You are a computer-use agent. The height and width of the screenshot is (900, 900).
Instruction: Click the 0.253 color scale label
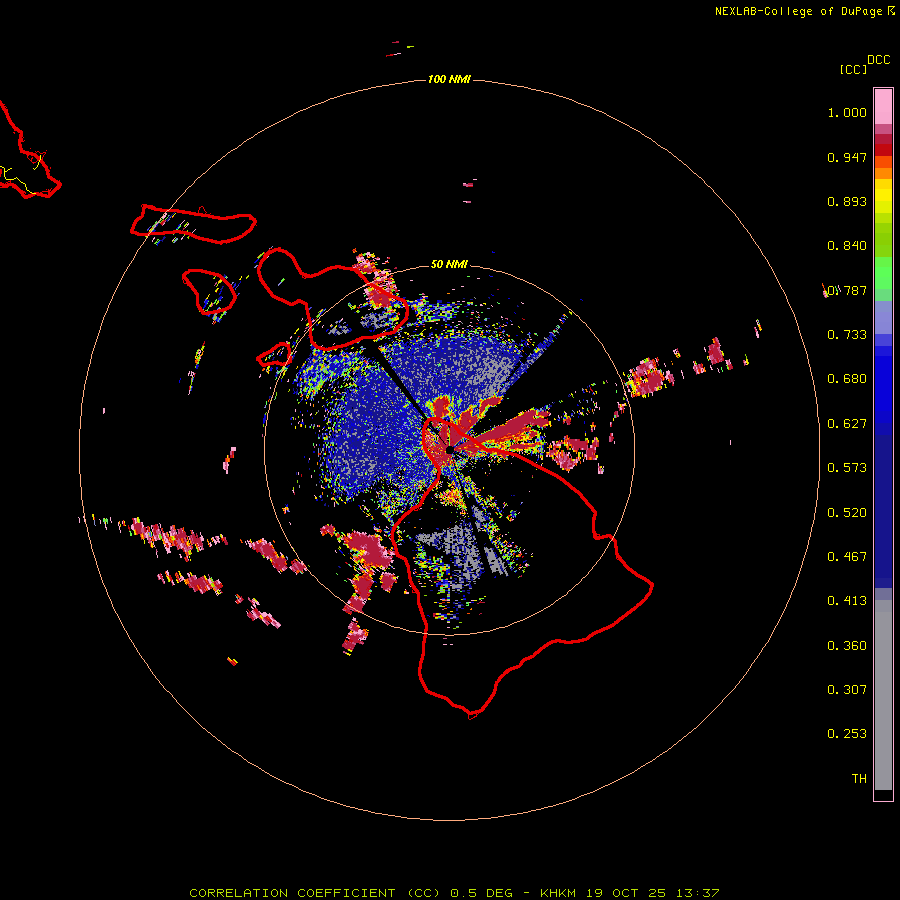(x=847, y=734)
